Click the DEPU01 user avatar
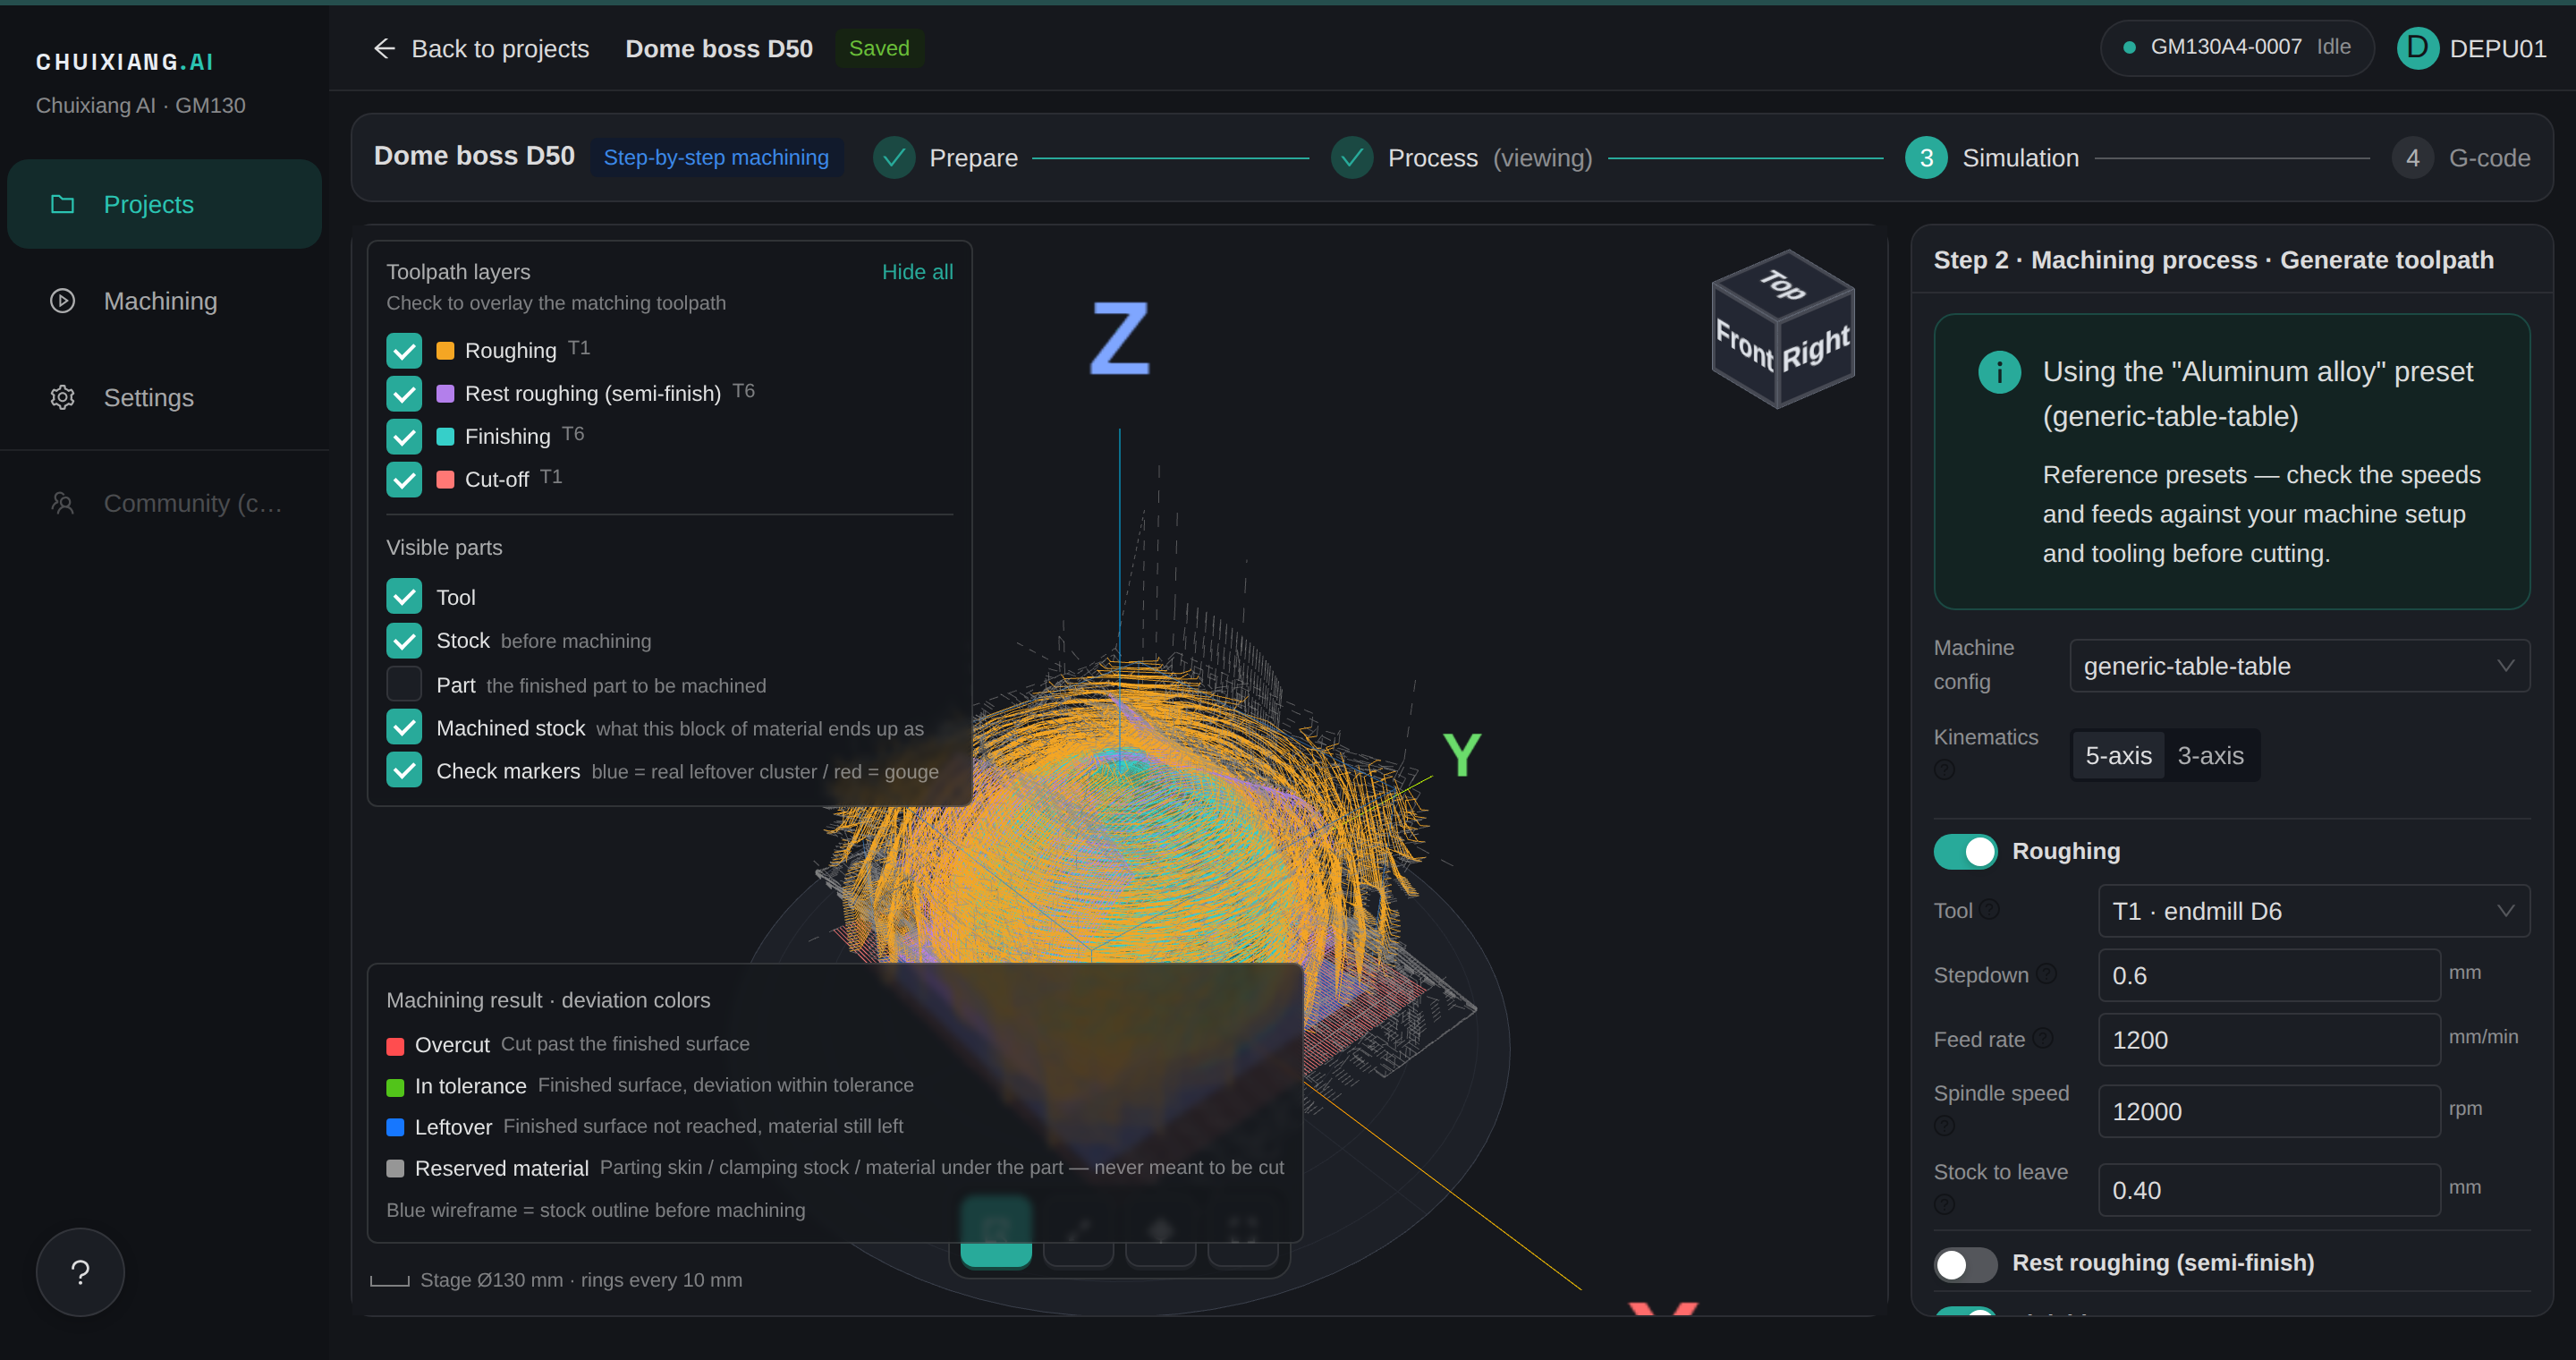The height and width of the screenshot is (1360, 2576). (x=2417, y=48)
